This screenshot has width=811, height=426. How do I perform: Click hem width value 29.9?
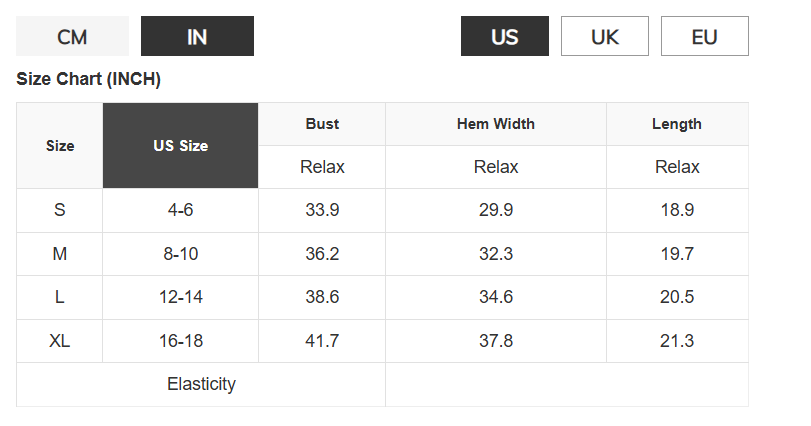(x=495, y=210)
